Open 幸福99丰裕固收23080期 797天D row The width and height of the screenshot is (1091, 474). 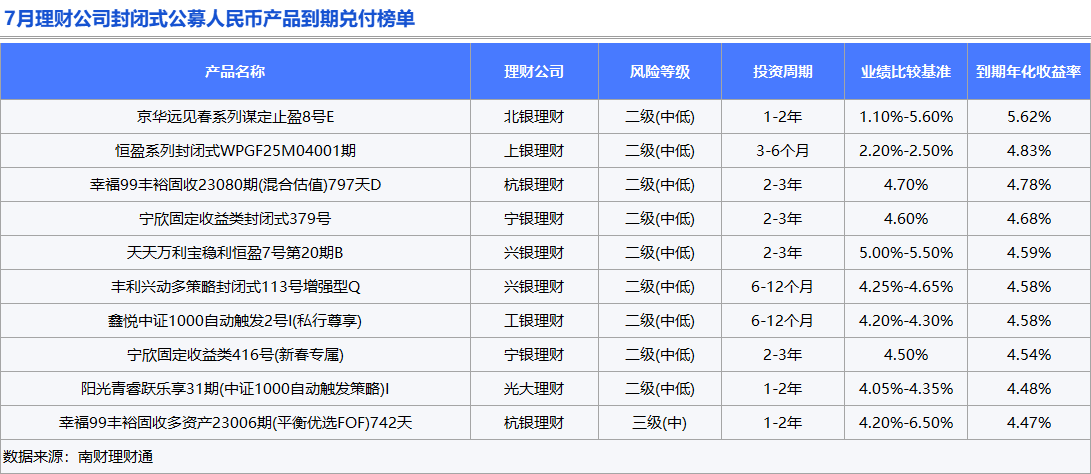(235, 185)
